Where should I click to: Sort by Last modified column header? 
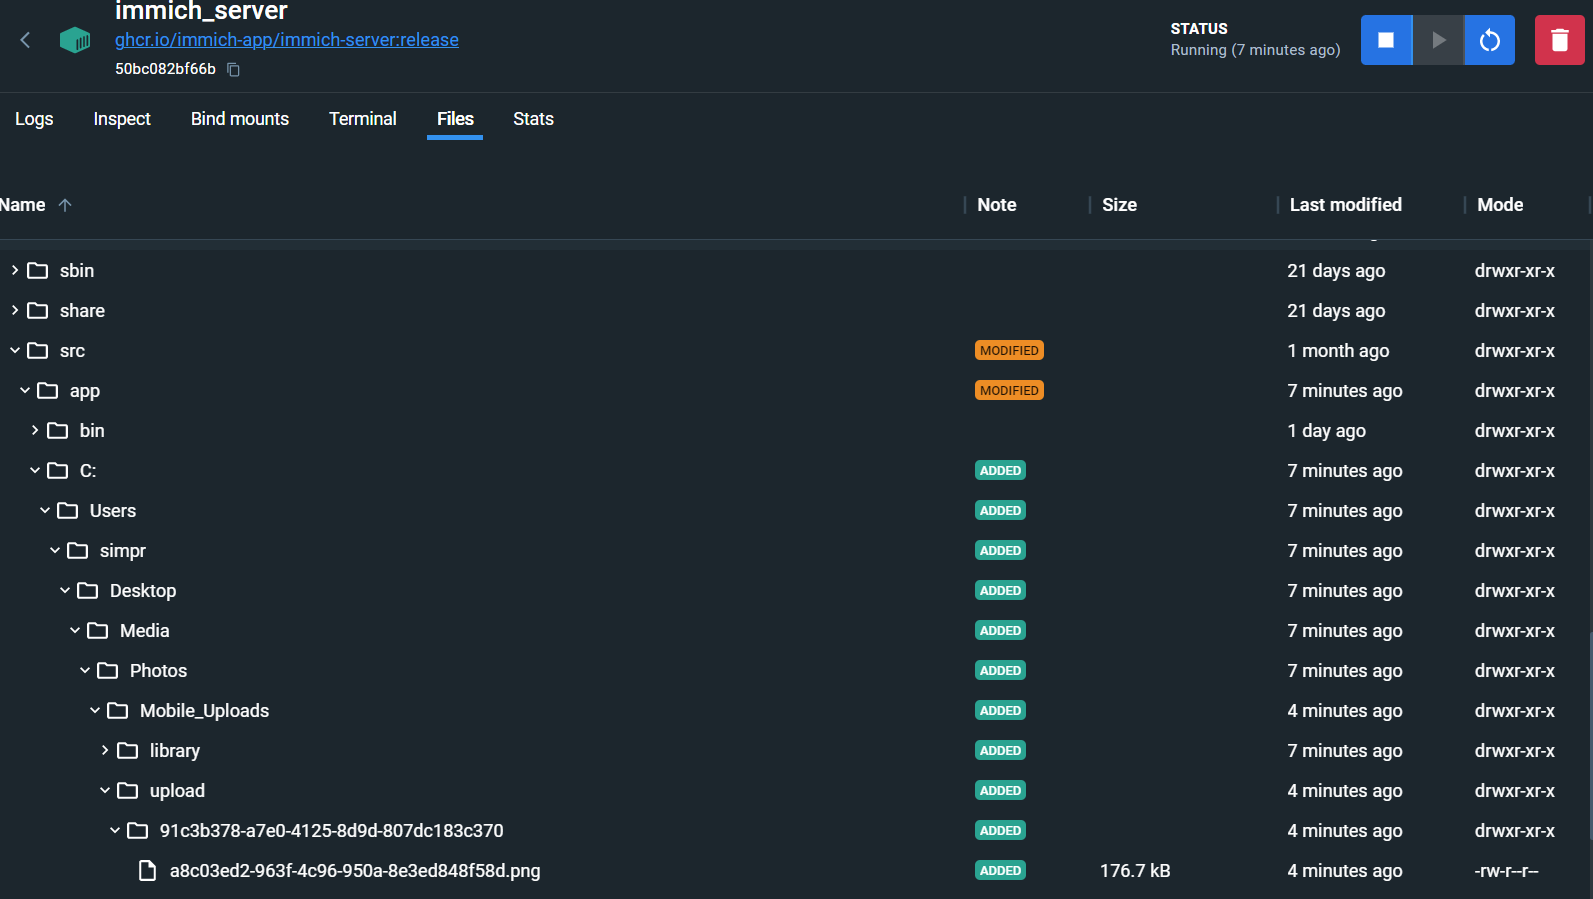click(x=1345, y=205)
